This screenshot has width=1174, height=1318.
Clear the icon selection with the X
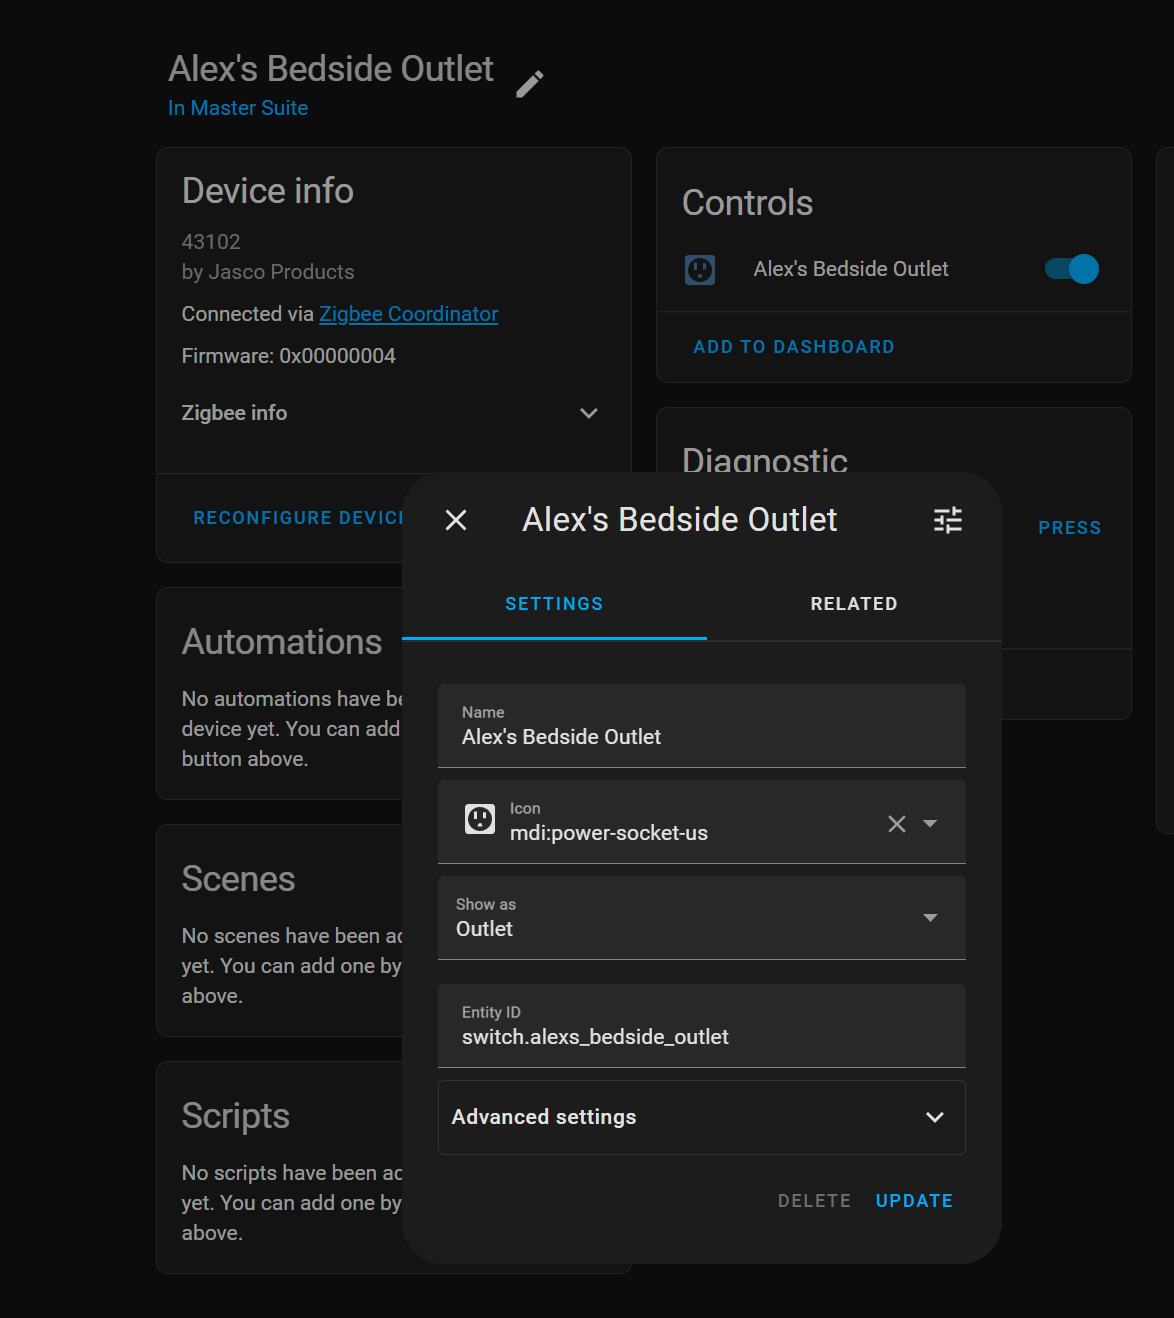coord(895,823)
